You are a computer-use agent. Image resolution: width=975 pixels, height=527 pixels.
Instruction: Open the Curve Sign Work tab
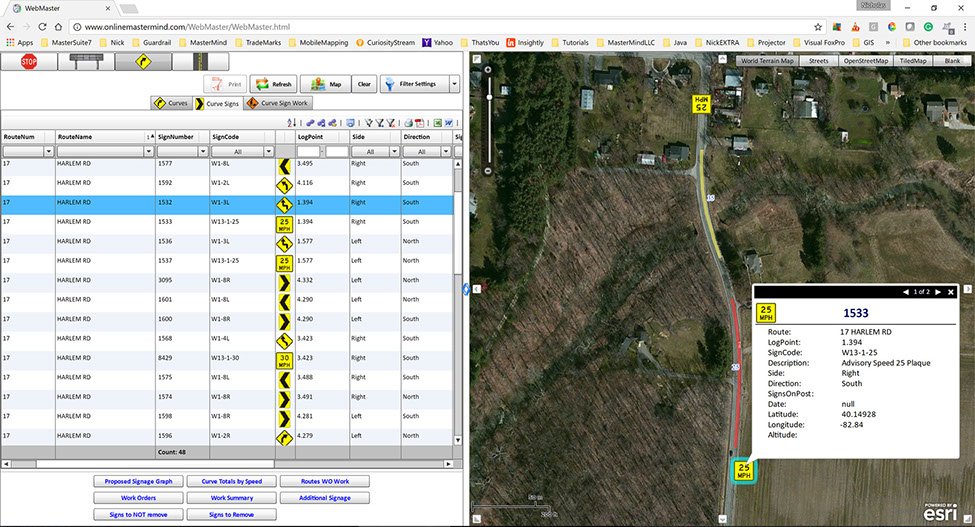click(278, 103)
